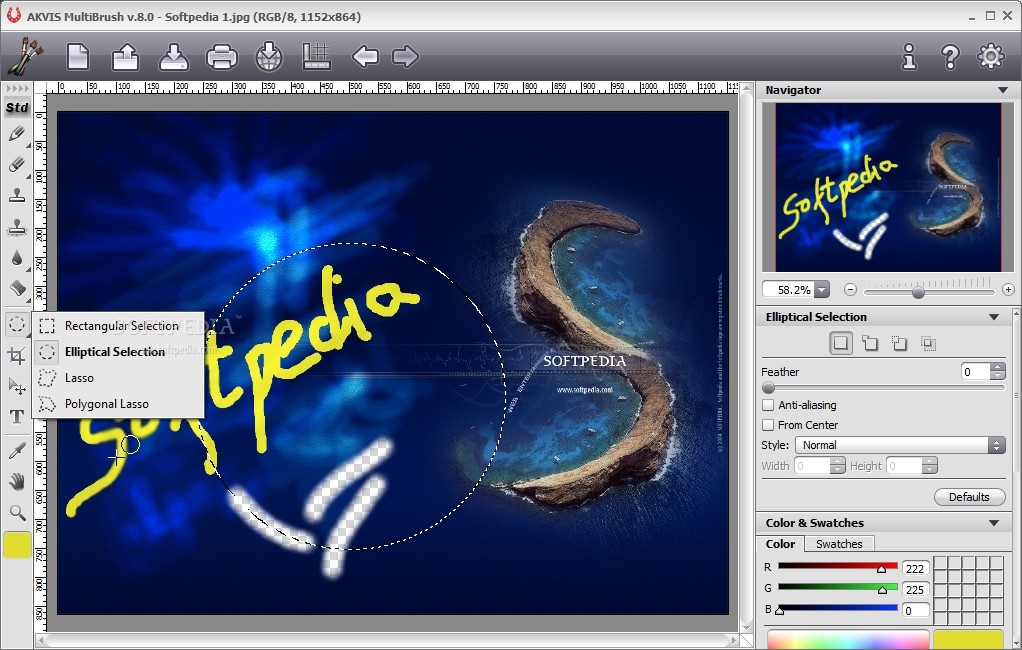
Task: Click the Elliptical Selection tool button in toolbar
Action: click(17, 324)
